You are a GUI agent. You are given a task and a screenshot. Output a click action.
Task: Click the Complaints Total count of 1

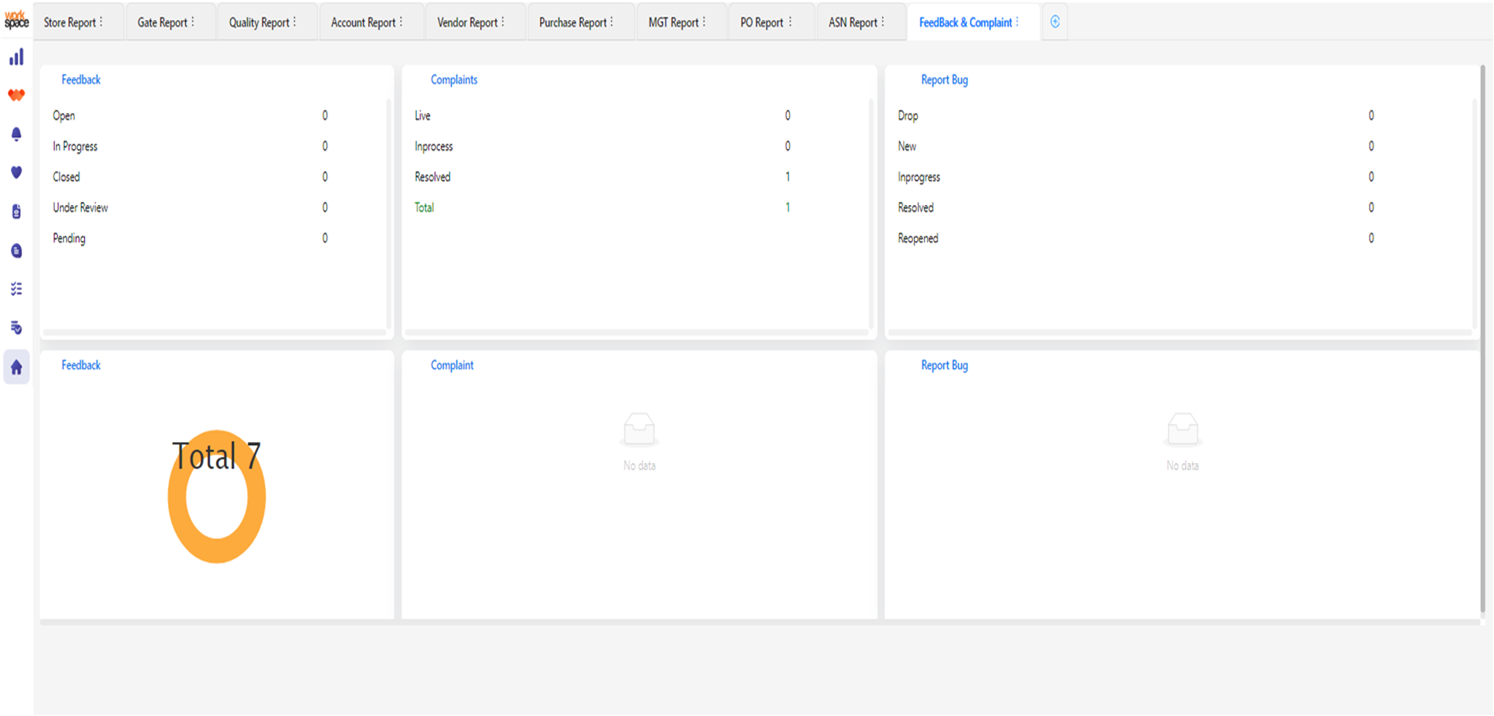pos(788,208)
